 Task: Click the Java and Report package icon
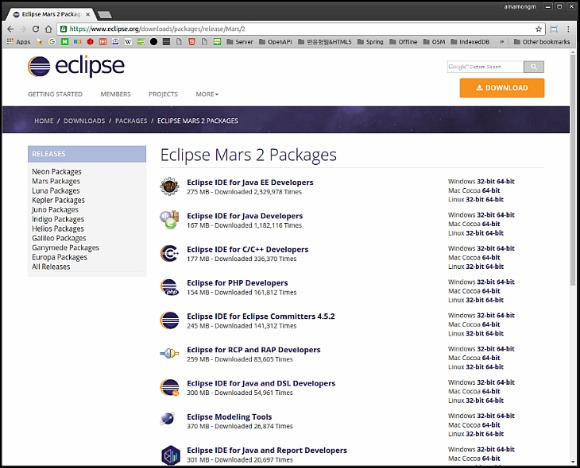[x=171, y=455]
